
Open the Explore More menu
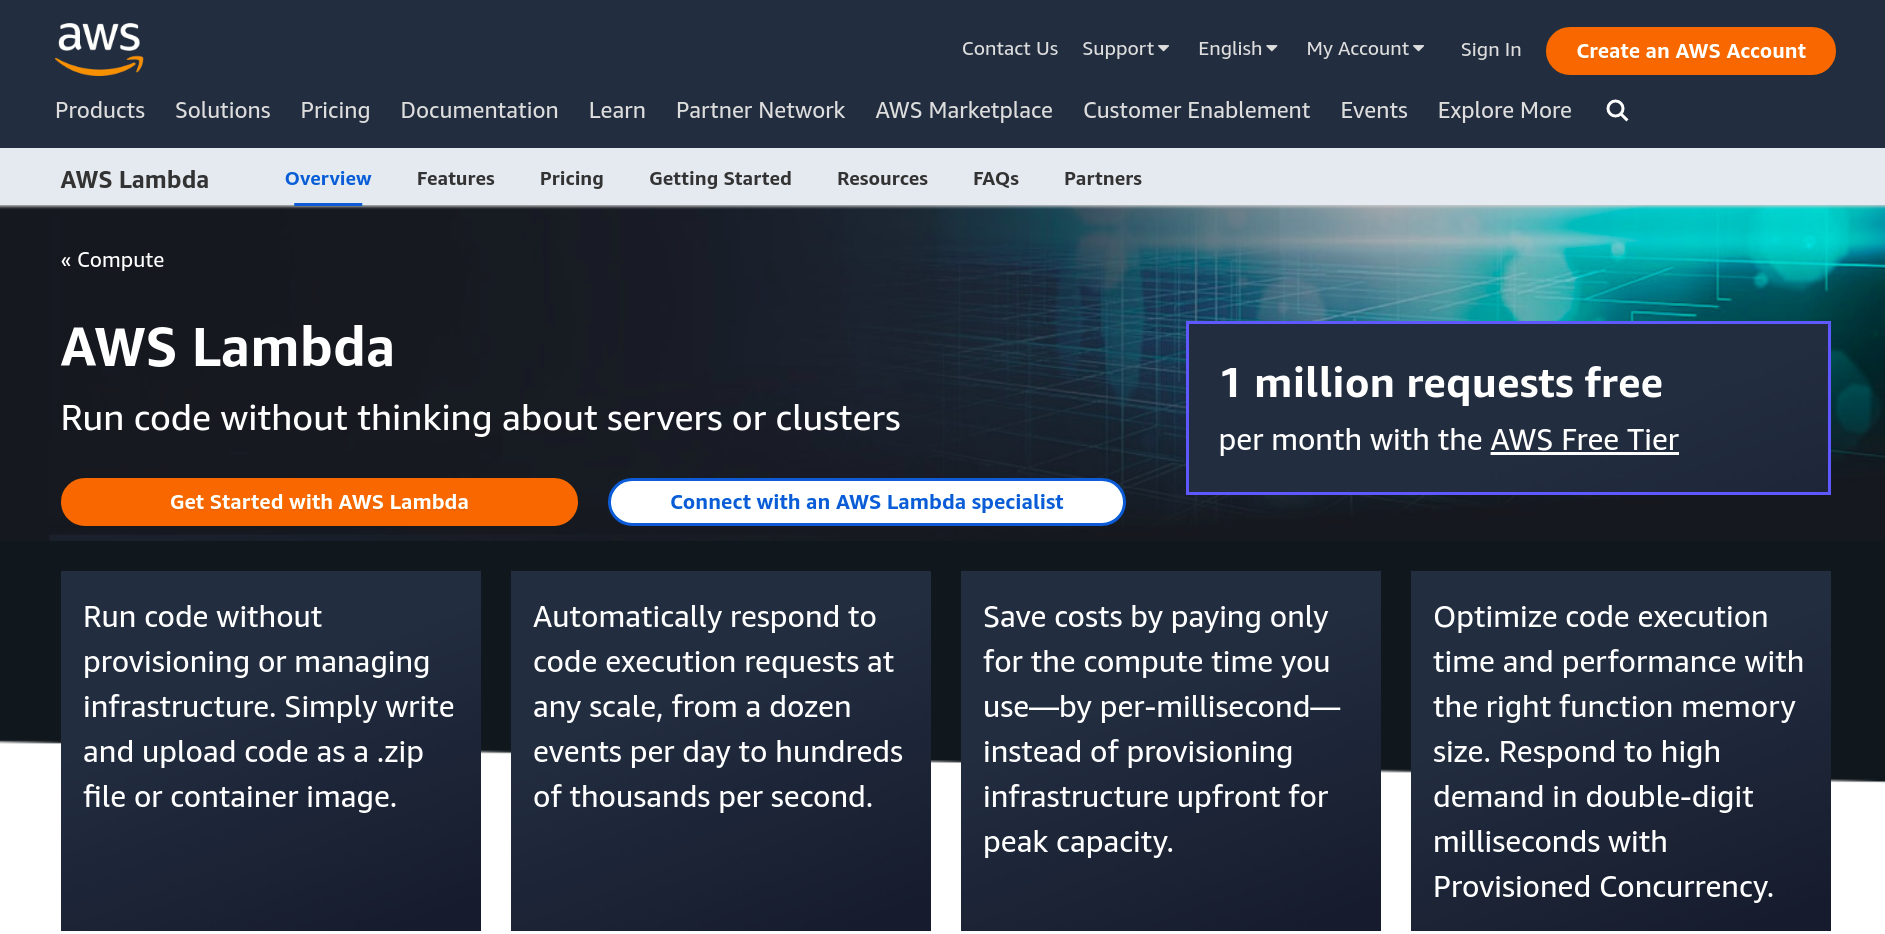[1504, 110]
